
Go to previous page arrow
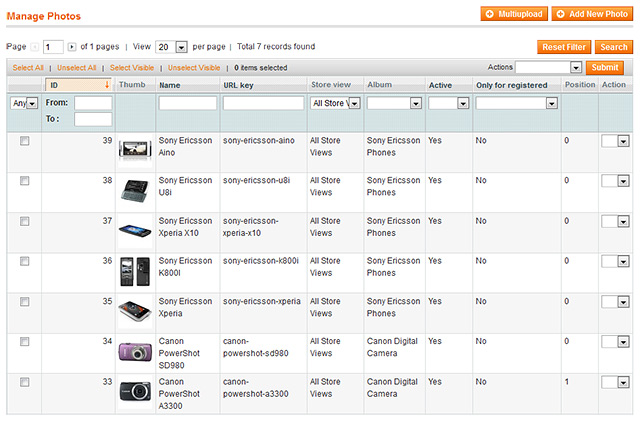(35, 47)
